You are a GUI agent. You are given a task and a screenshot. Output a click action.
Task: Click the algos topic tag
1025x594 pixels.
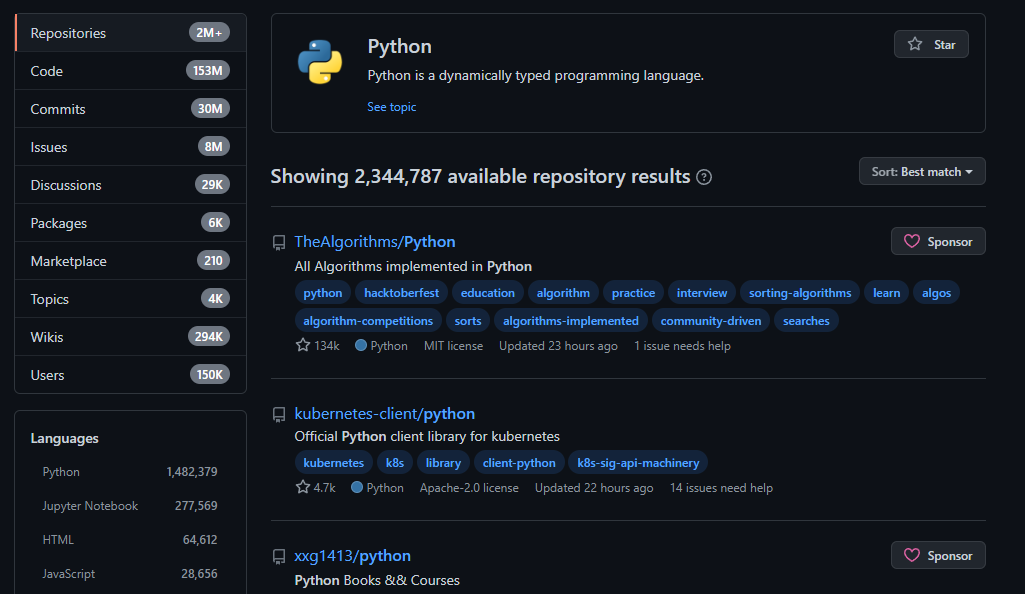click(x=936, y=293)
